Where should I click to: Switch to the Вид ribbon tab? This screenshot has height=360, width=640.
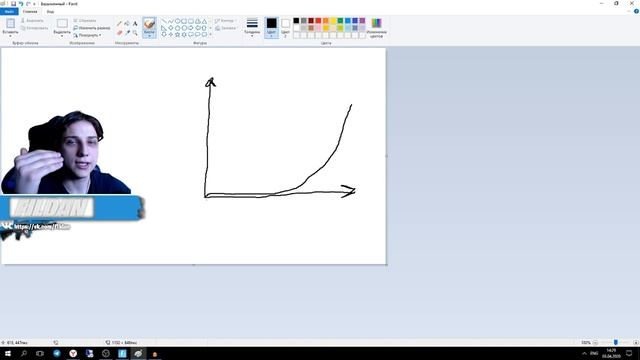pos(50,11)
